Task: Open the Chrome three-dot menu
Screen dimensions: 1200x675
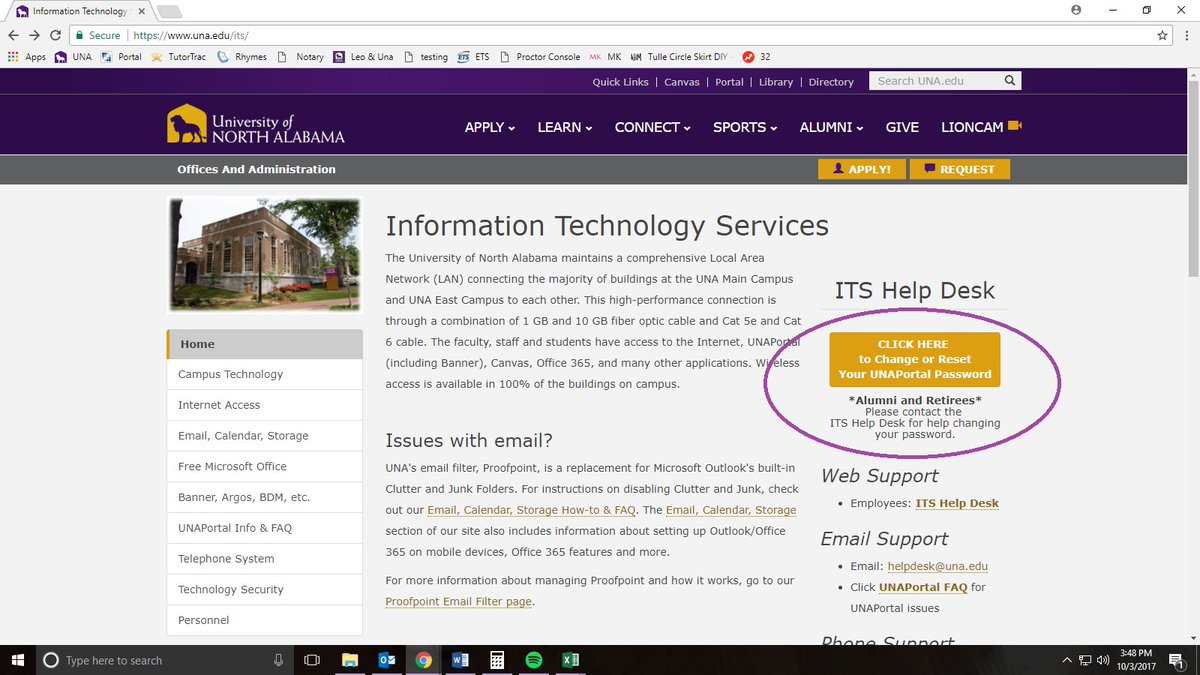Action: (1186, 35)
